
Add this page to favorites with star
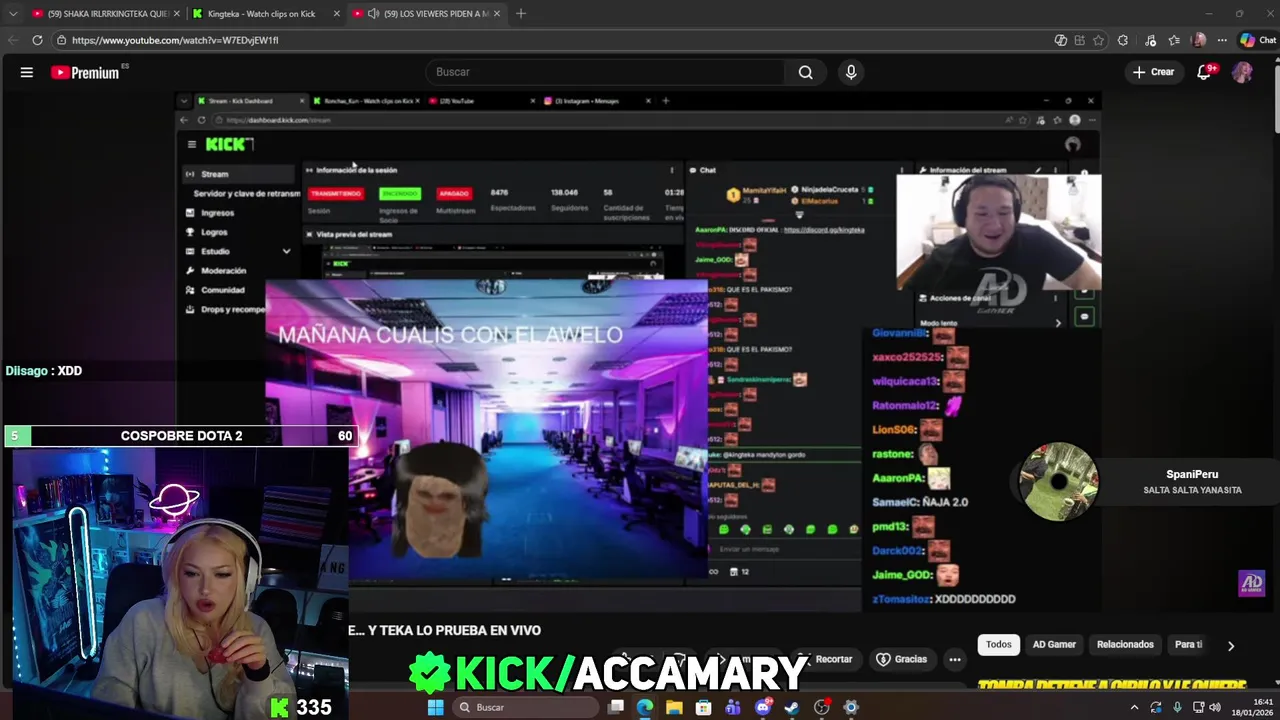(x=1098, y=40)
